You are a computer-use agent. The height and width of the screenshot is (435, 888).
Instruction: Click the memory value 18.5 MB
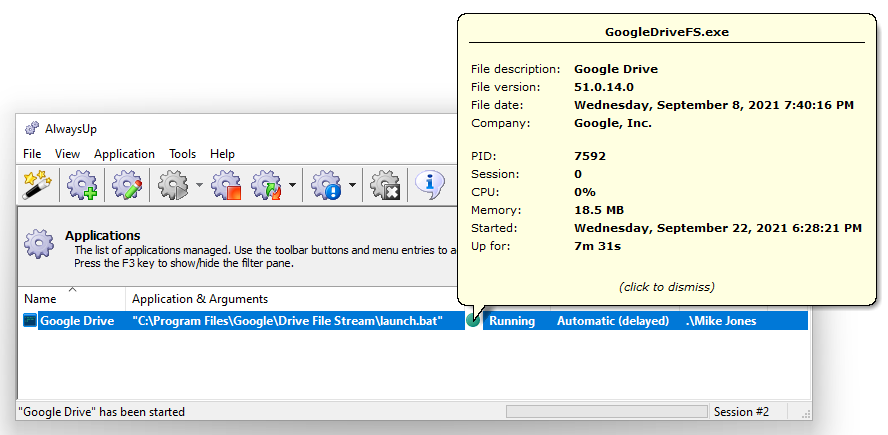[599, 210]
